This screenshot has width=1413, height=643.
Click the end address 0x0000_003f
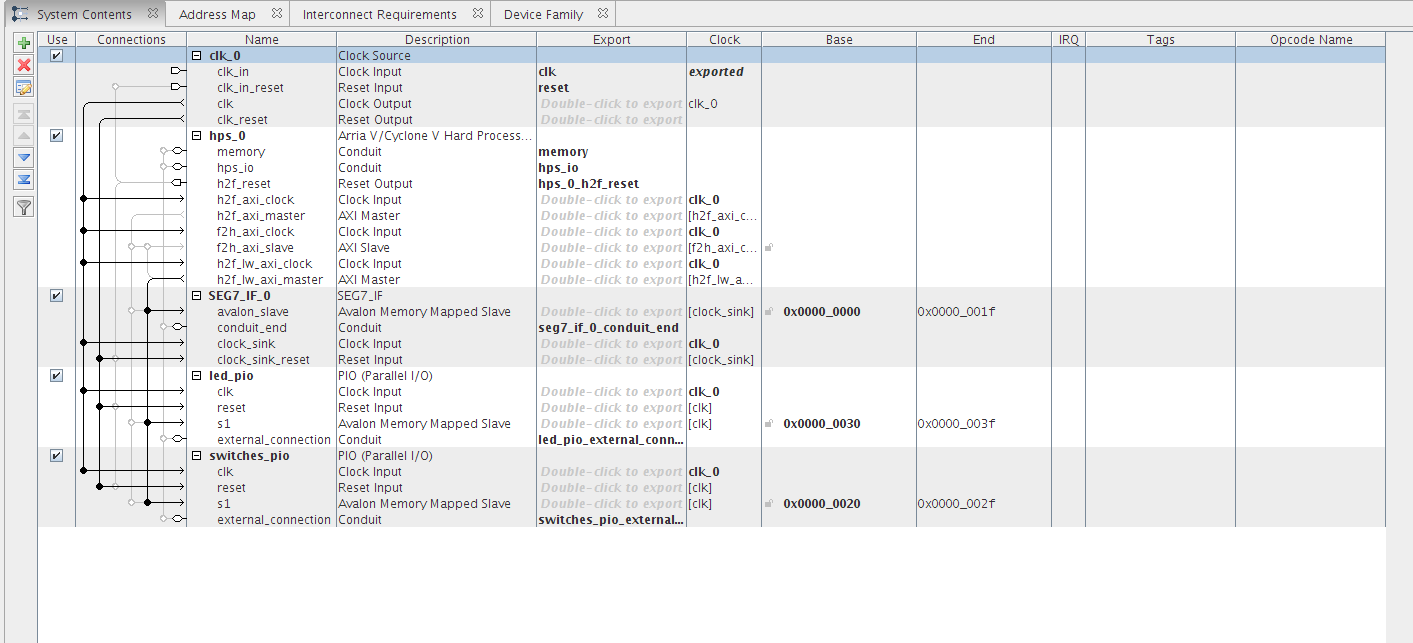click(956, 424)
